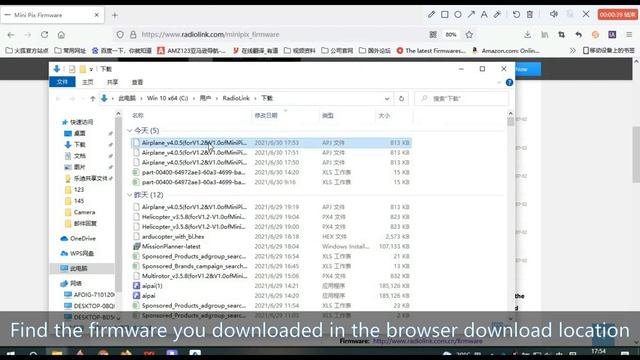Click the Explorer search box
The image size is (640, 360).
point(461,98)
